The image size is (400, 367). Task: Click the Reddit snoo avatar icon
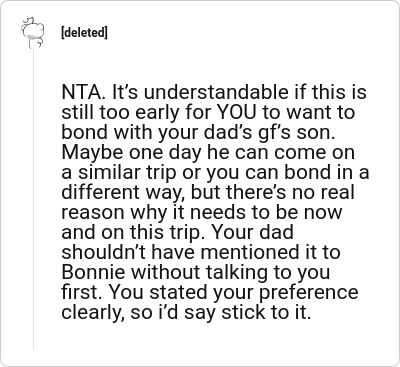[33, 33]
